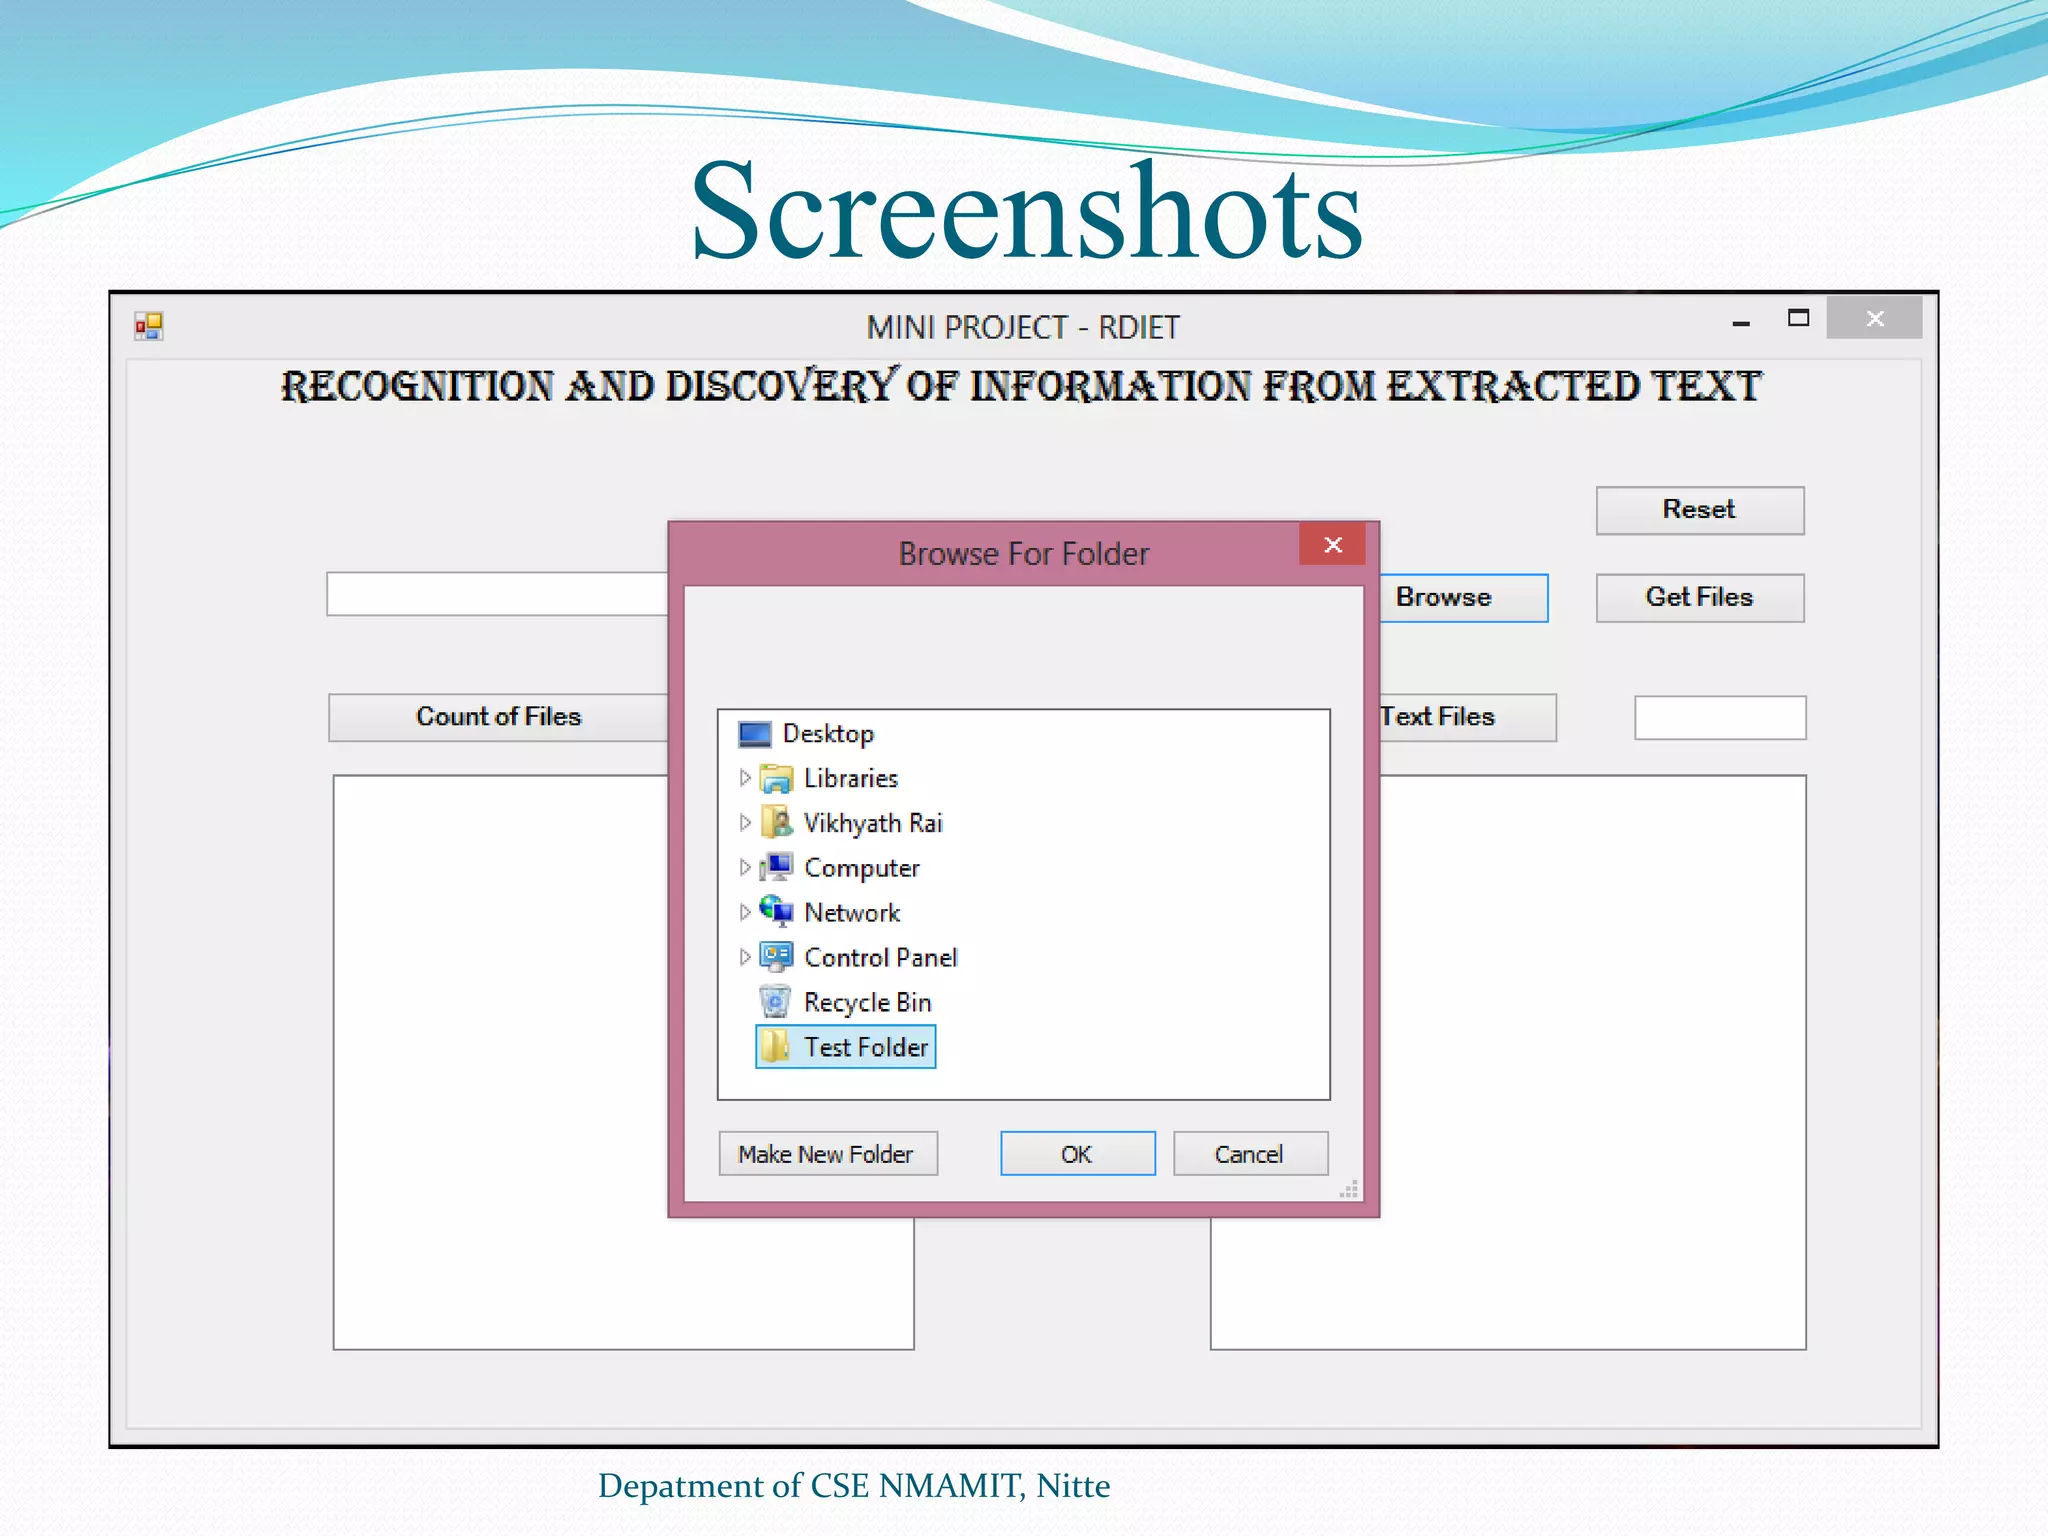
Task: Click the Text Files button
Action: click(x=1468, y=717)
